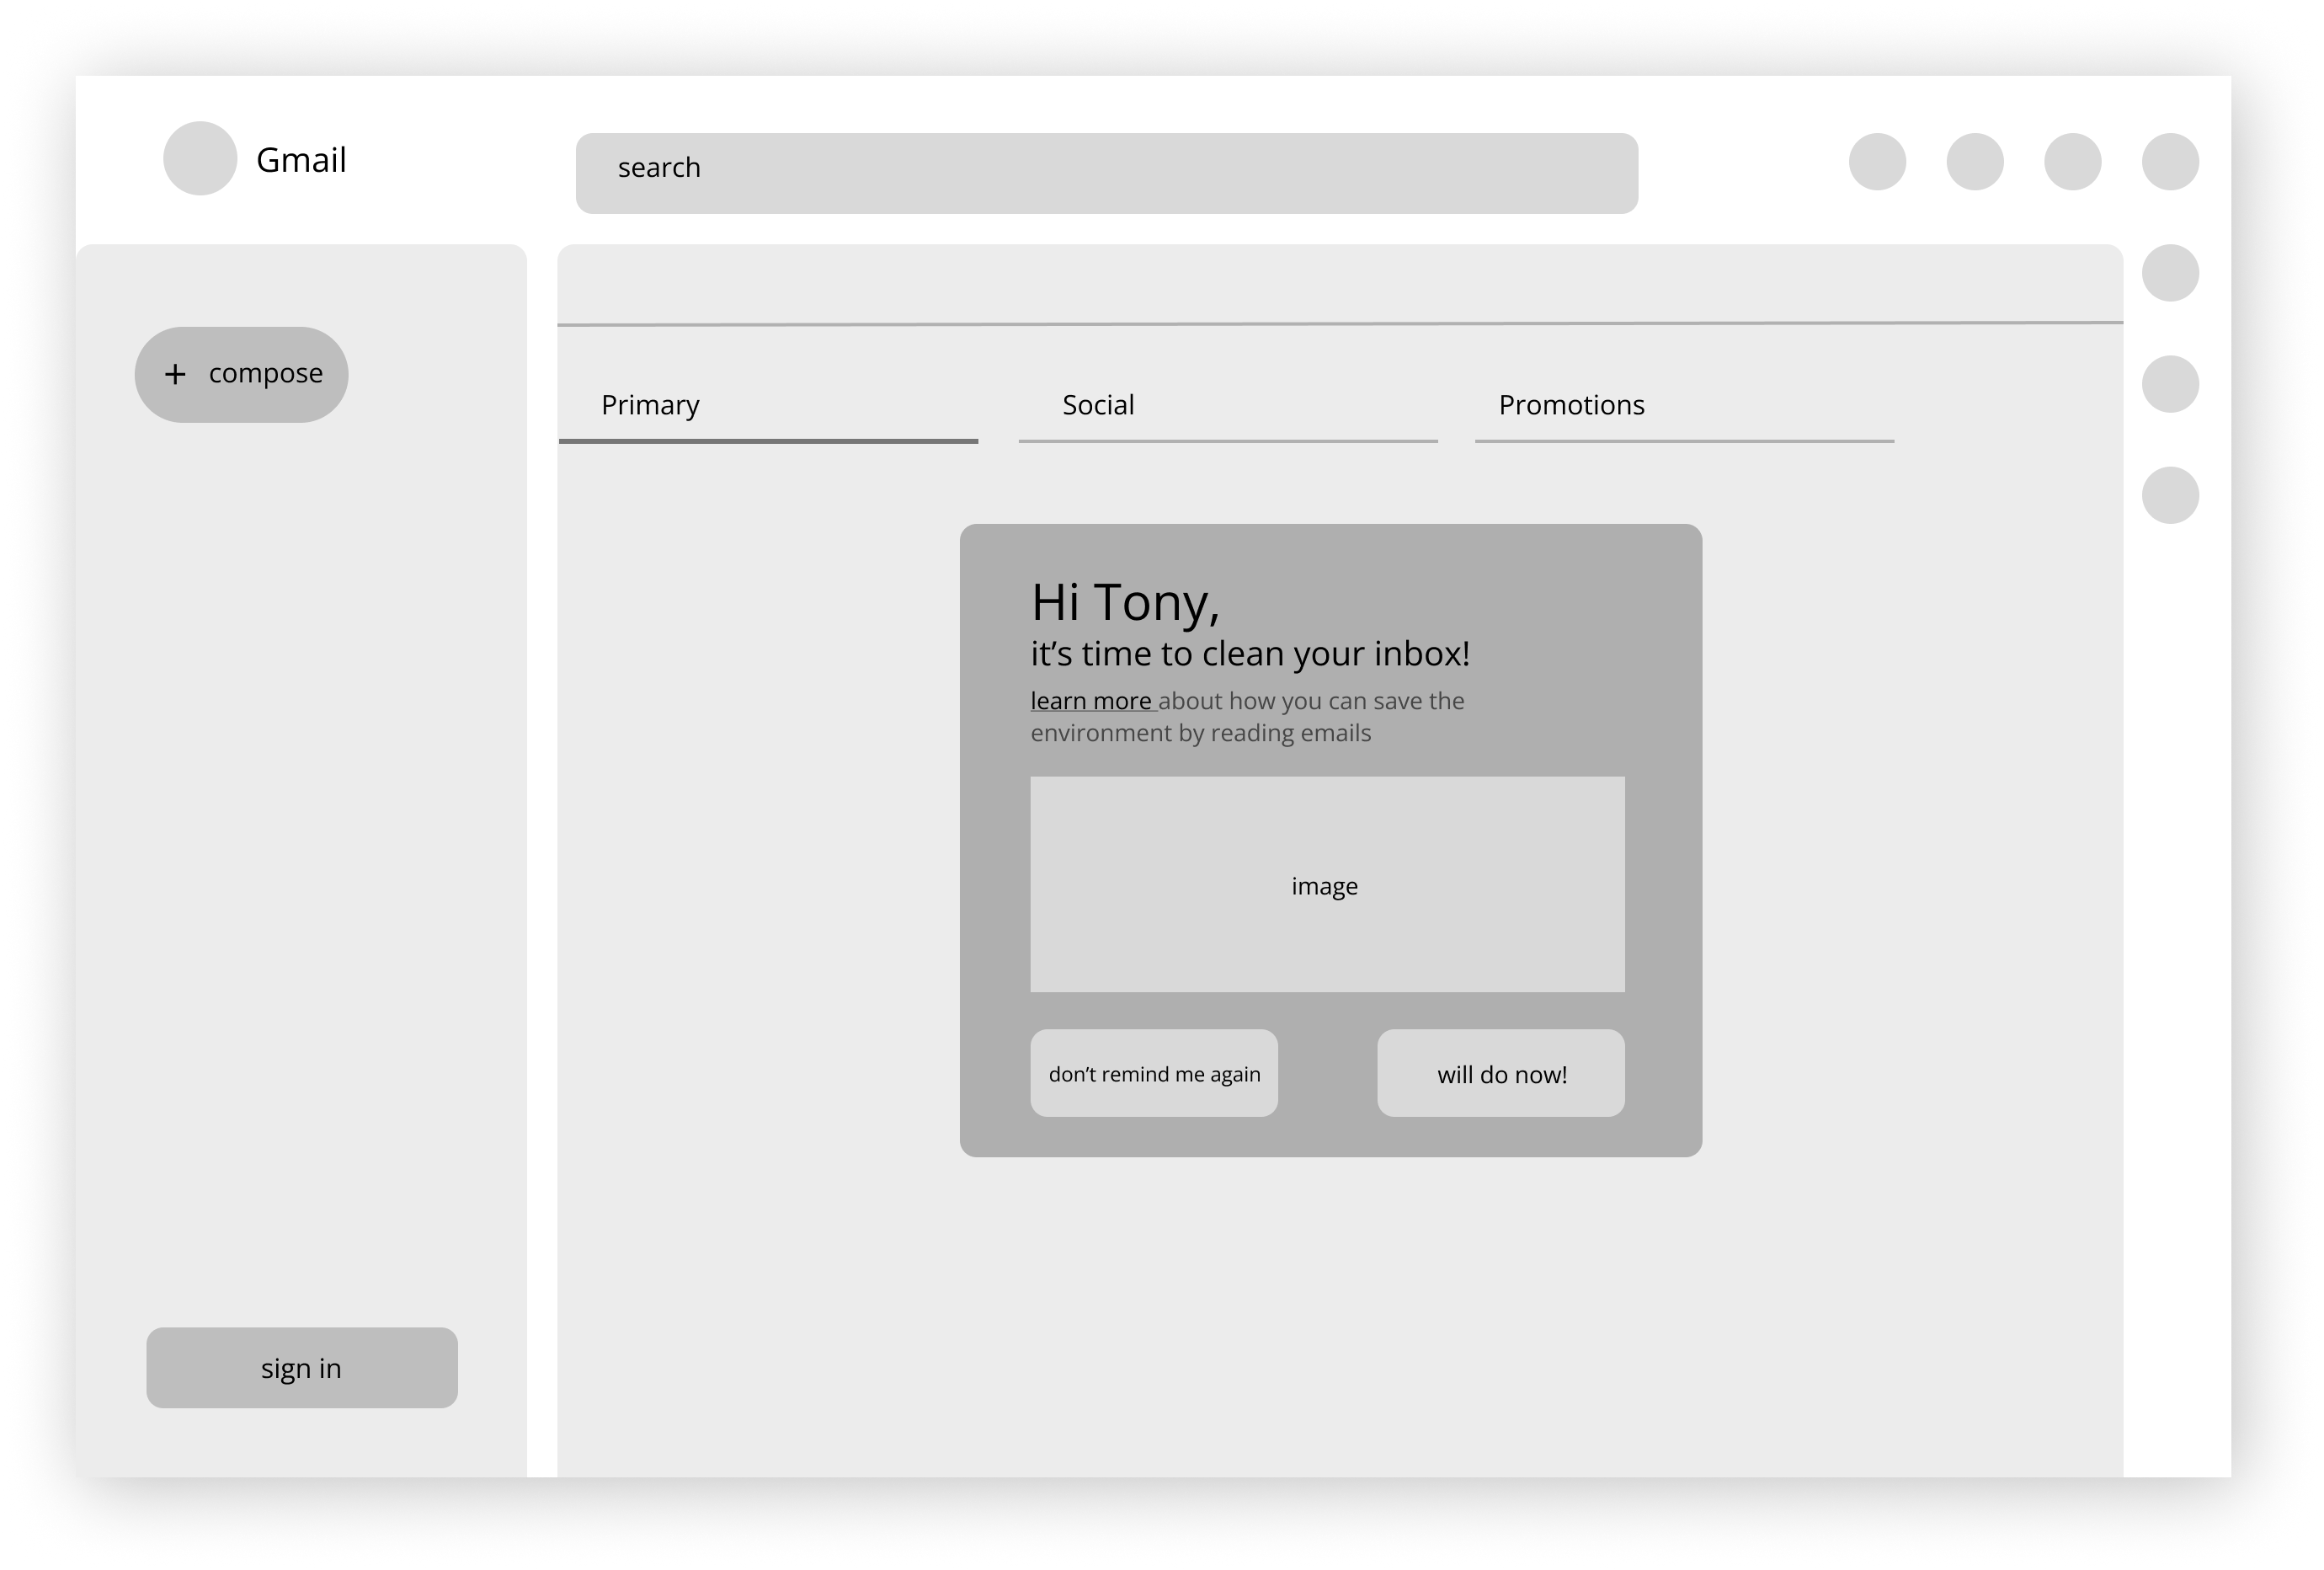Image resolution: width=2324 pixels, height=1570 pixels.
Task: Click the will do now! button
Action: (x=1501, y=1073)
